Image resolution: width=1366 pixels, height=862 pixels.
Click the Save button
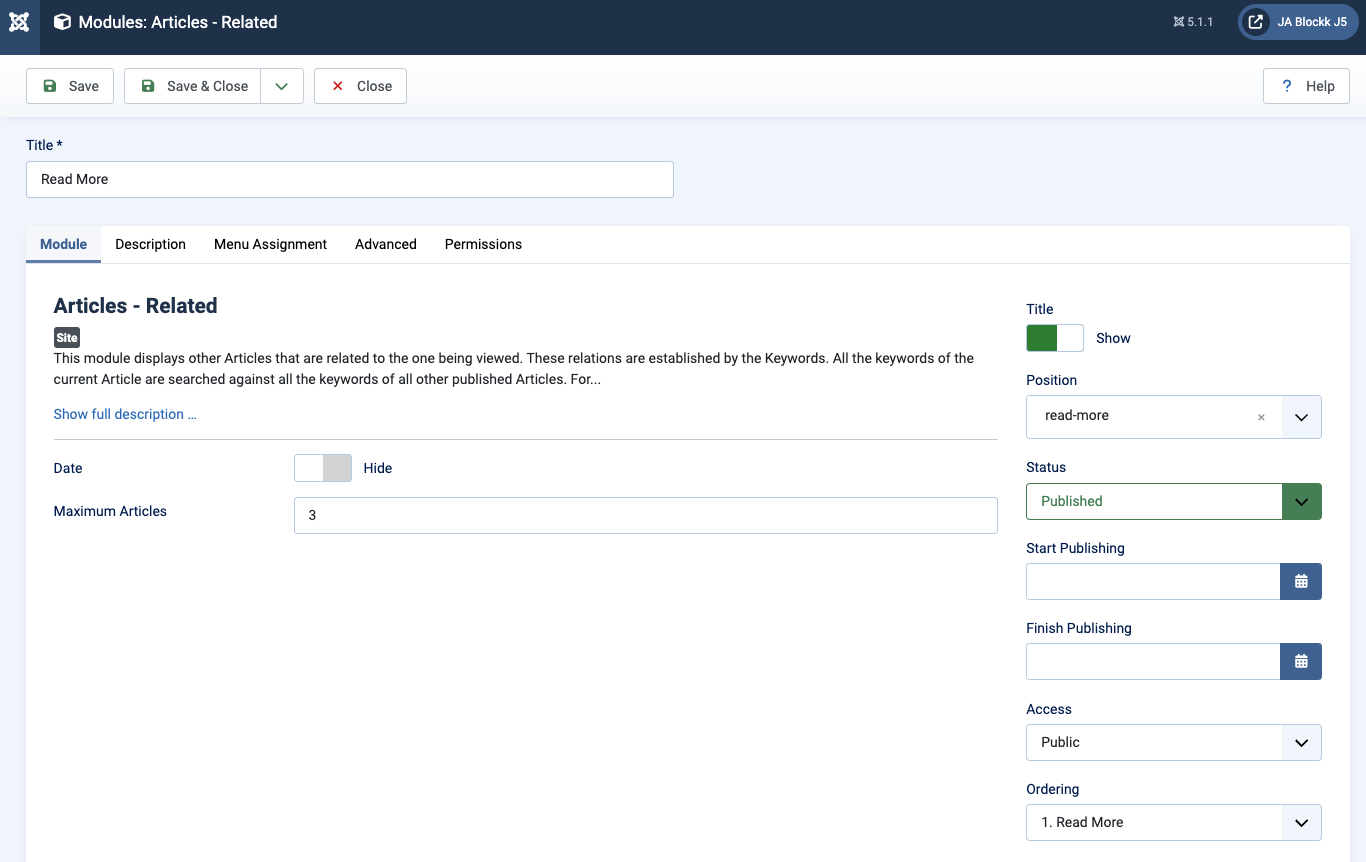click(70, 86)
